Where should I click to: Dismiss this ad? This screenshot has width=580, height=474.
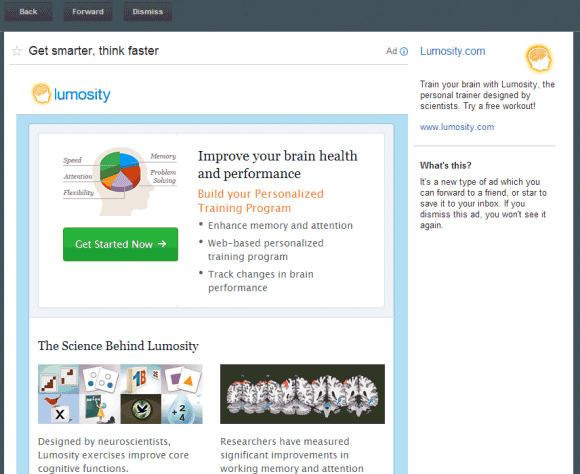coord(148,11)
